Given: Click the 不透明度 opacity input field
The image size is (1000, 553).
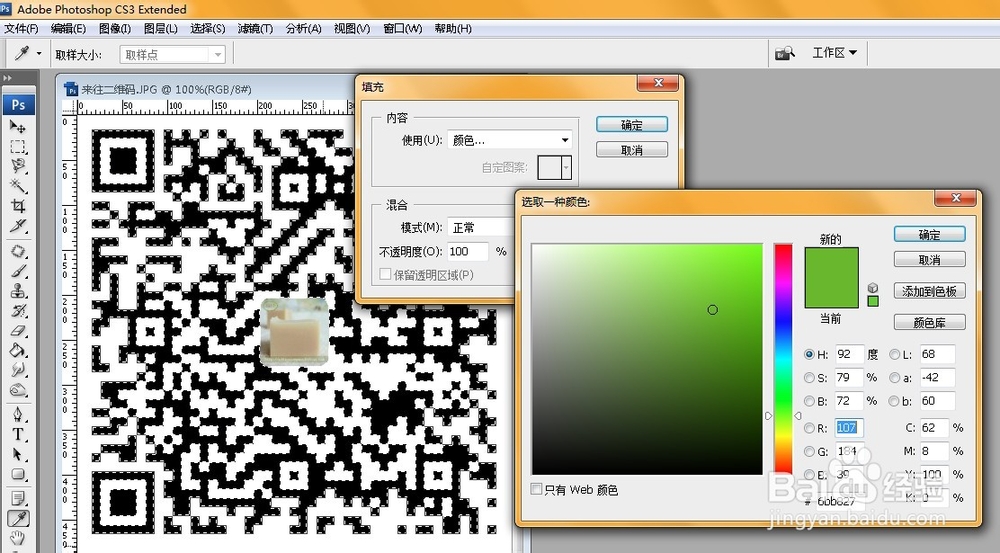Looking at the screenshot, I should point(467,251).
